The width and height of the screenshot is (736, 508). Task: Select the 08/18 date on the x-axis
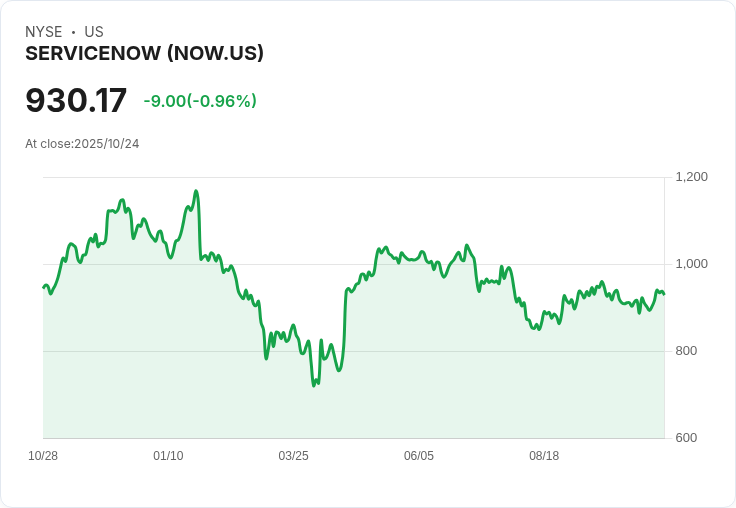coord(544,456)
